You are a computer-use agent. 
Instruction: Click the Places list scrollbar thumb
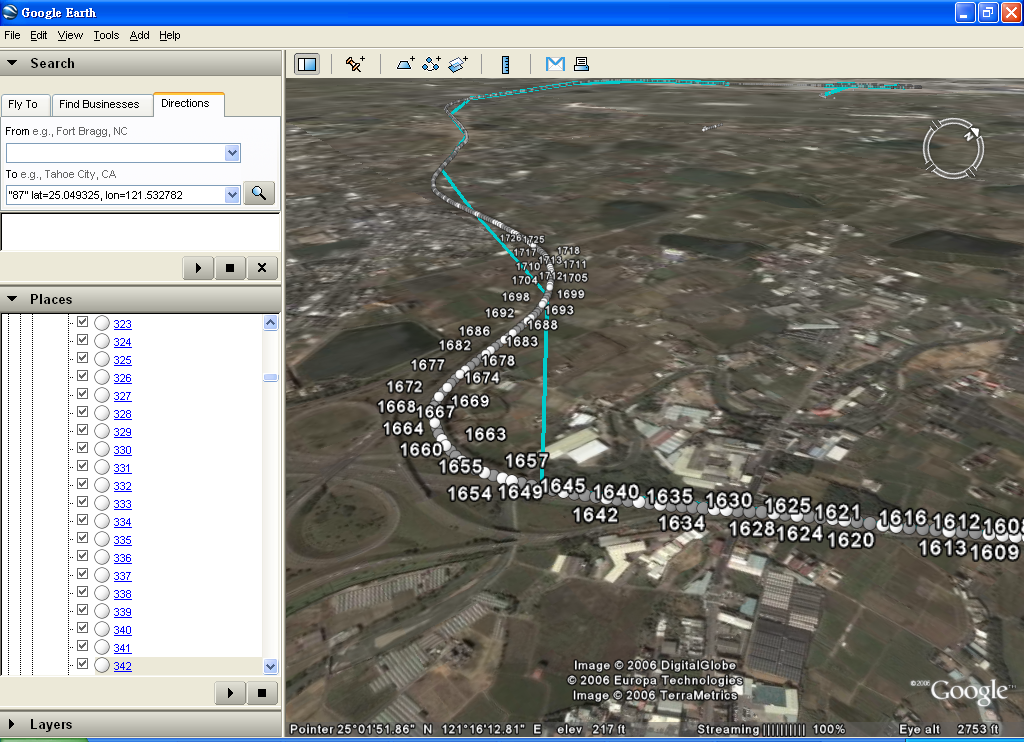(x=270, y=378)
